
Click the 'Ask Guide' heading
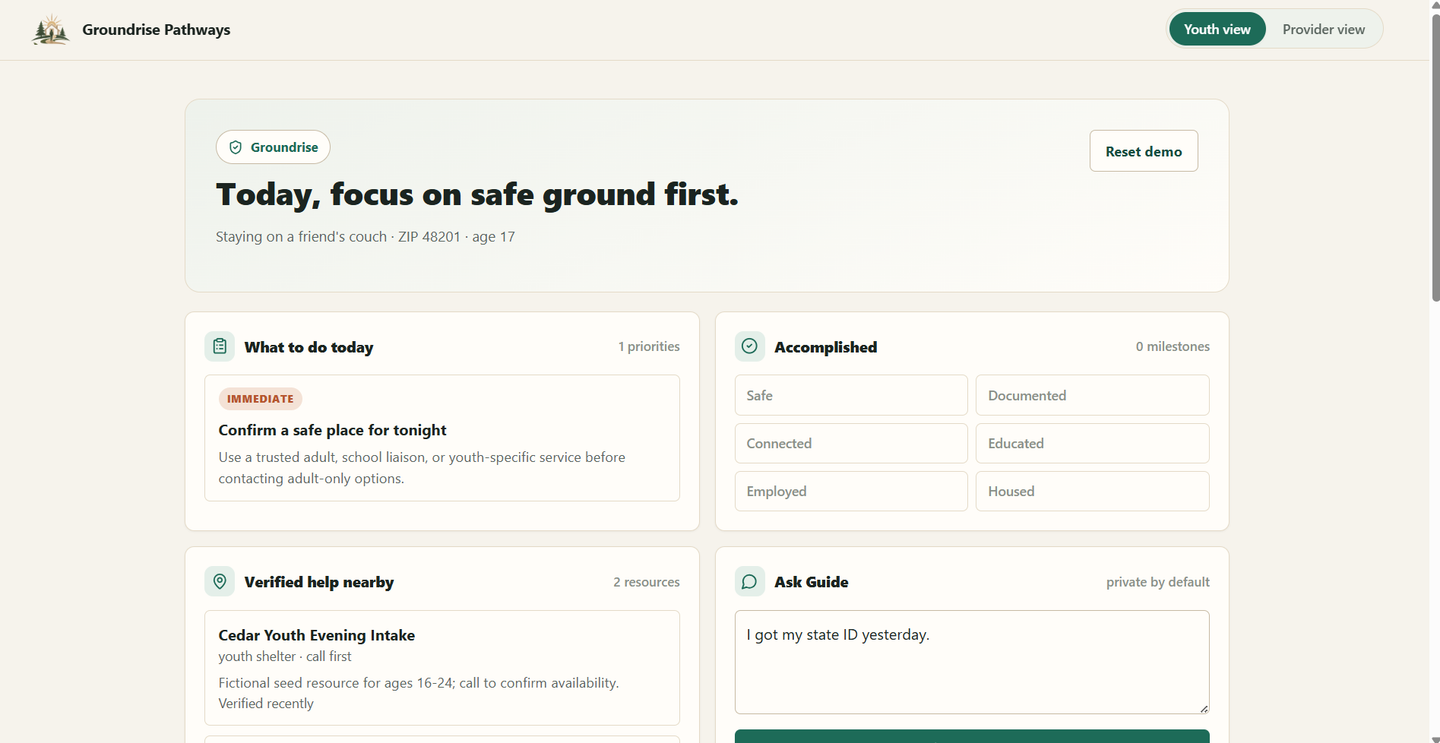click(x=811, y=582)
